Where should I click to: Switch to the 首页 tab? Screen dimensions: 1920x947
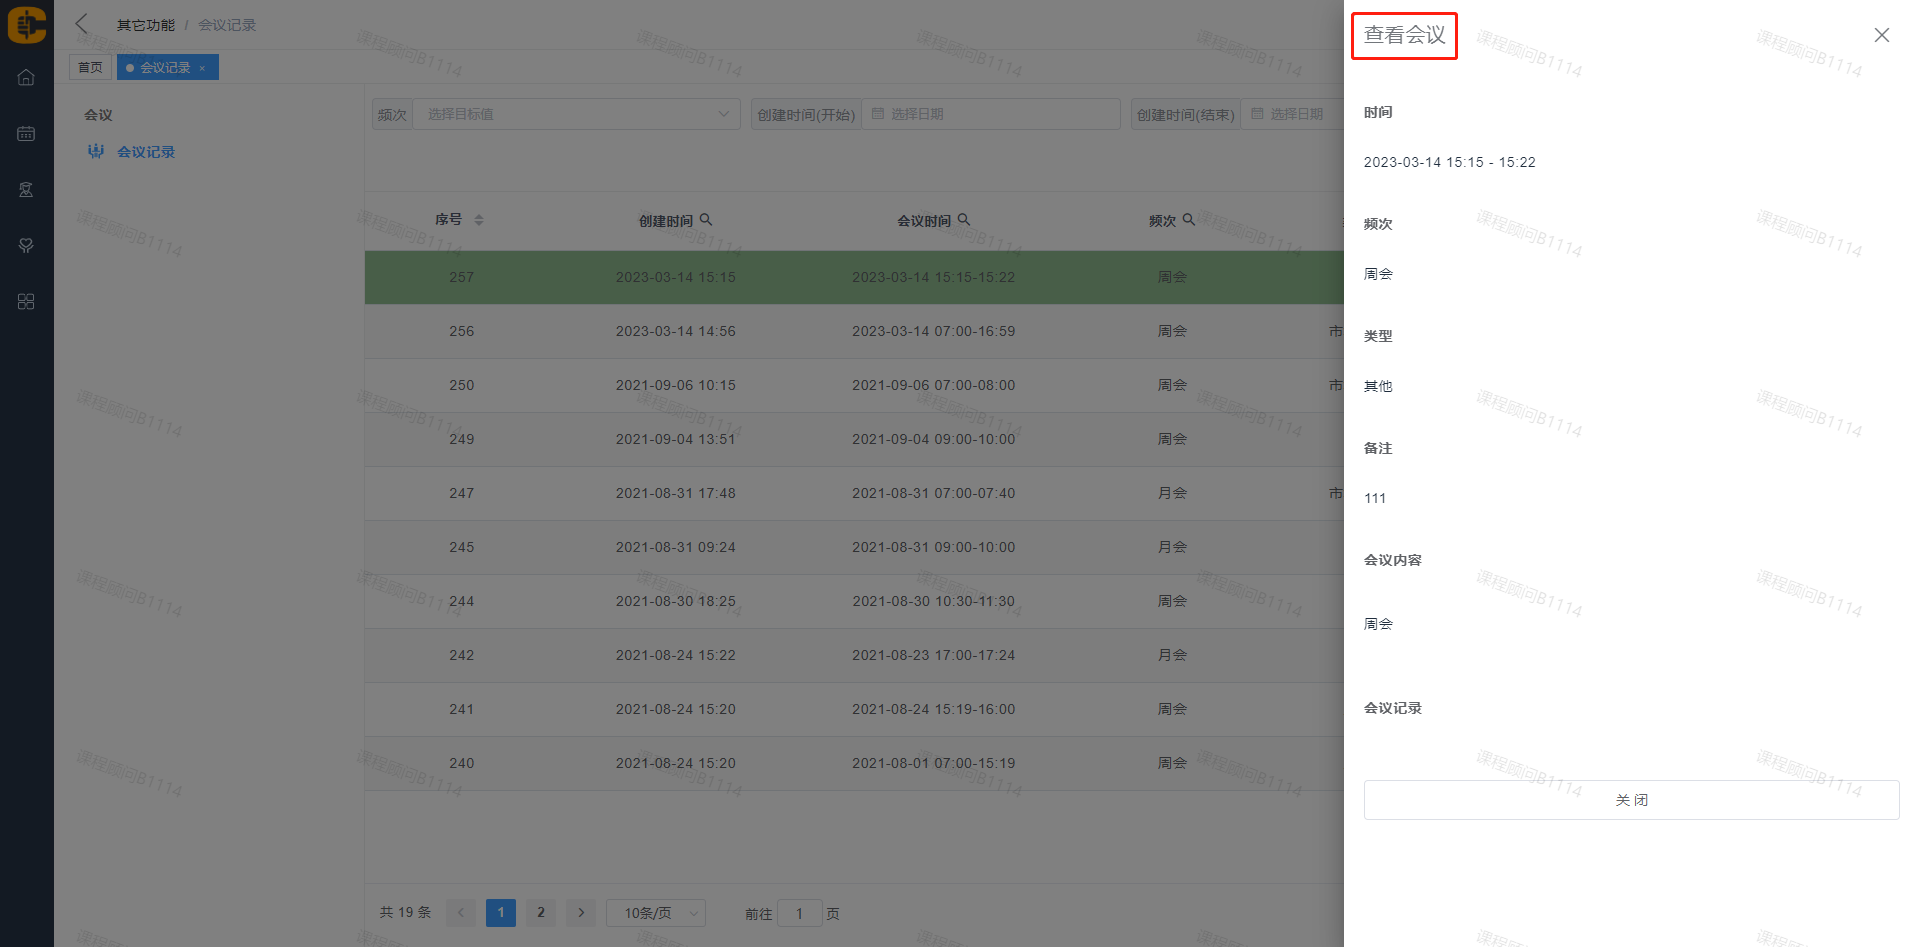(x=90, y=68)
